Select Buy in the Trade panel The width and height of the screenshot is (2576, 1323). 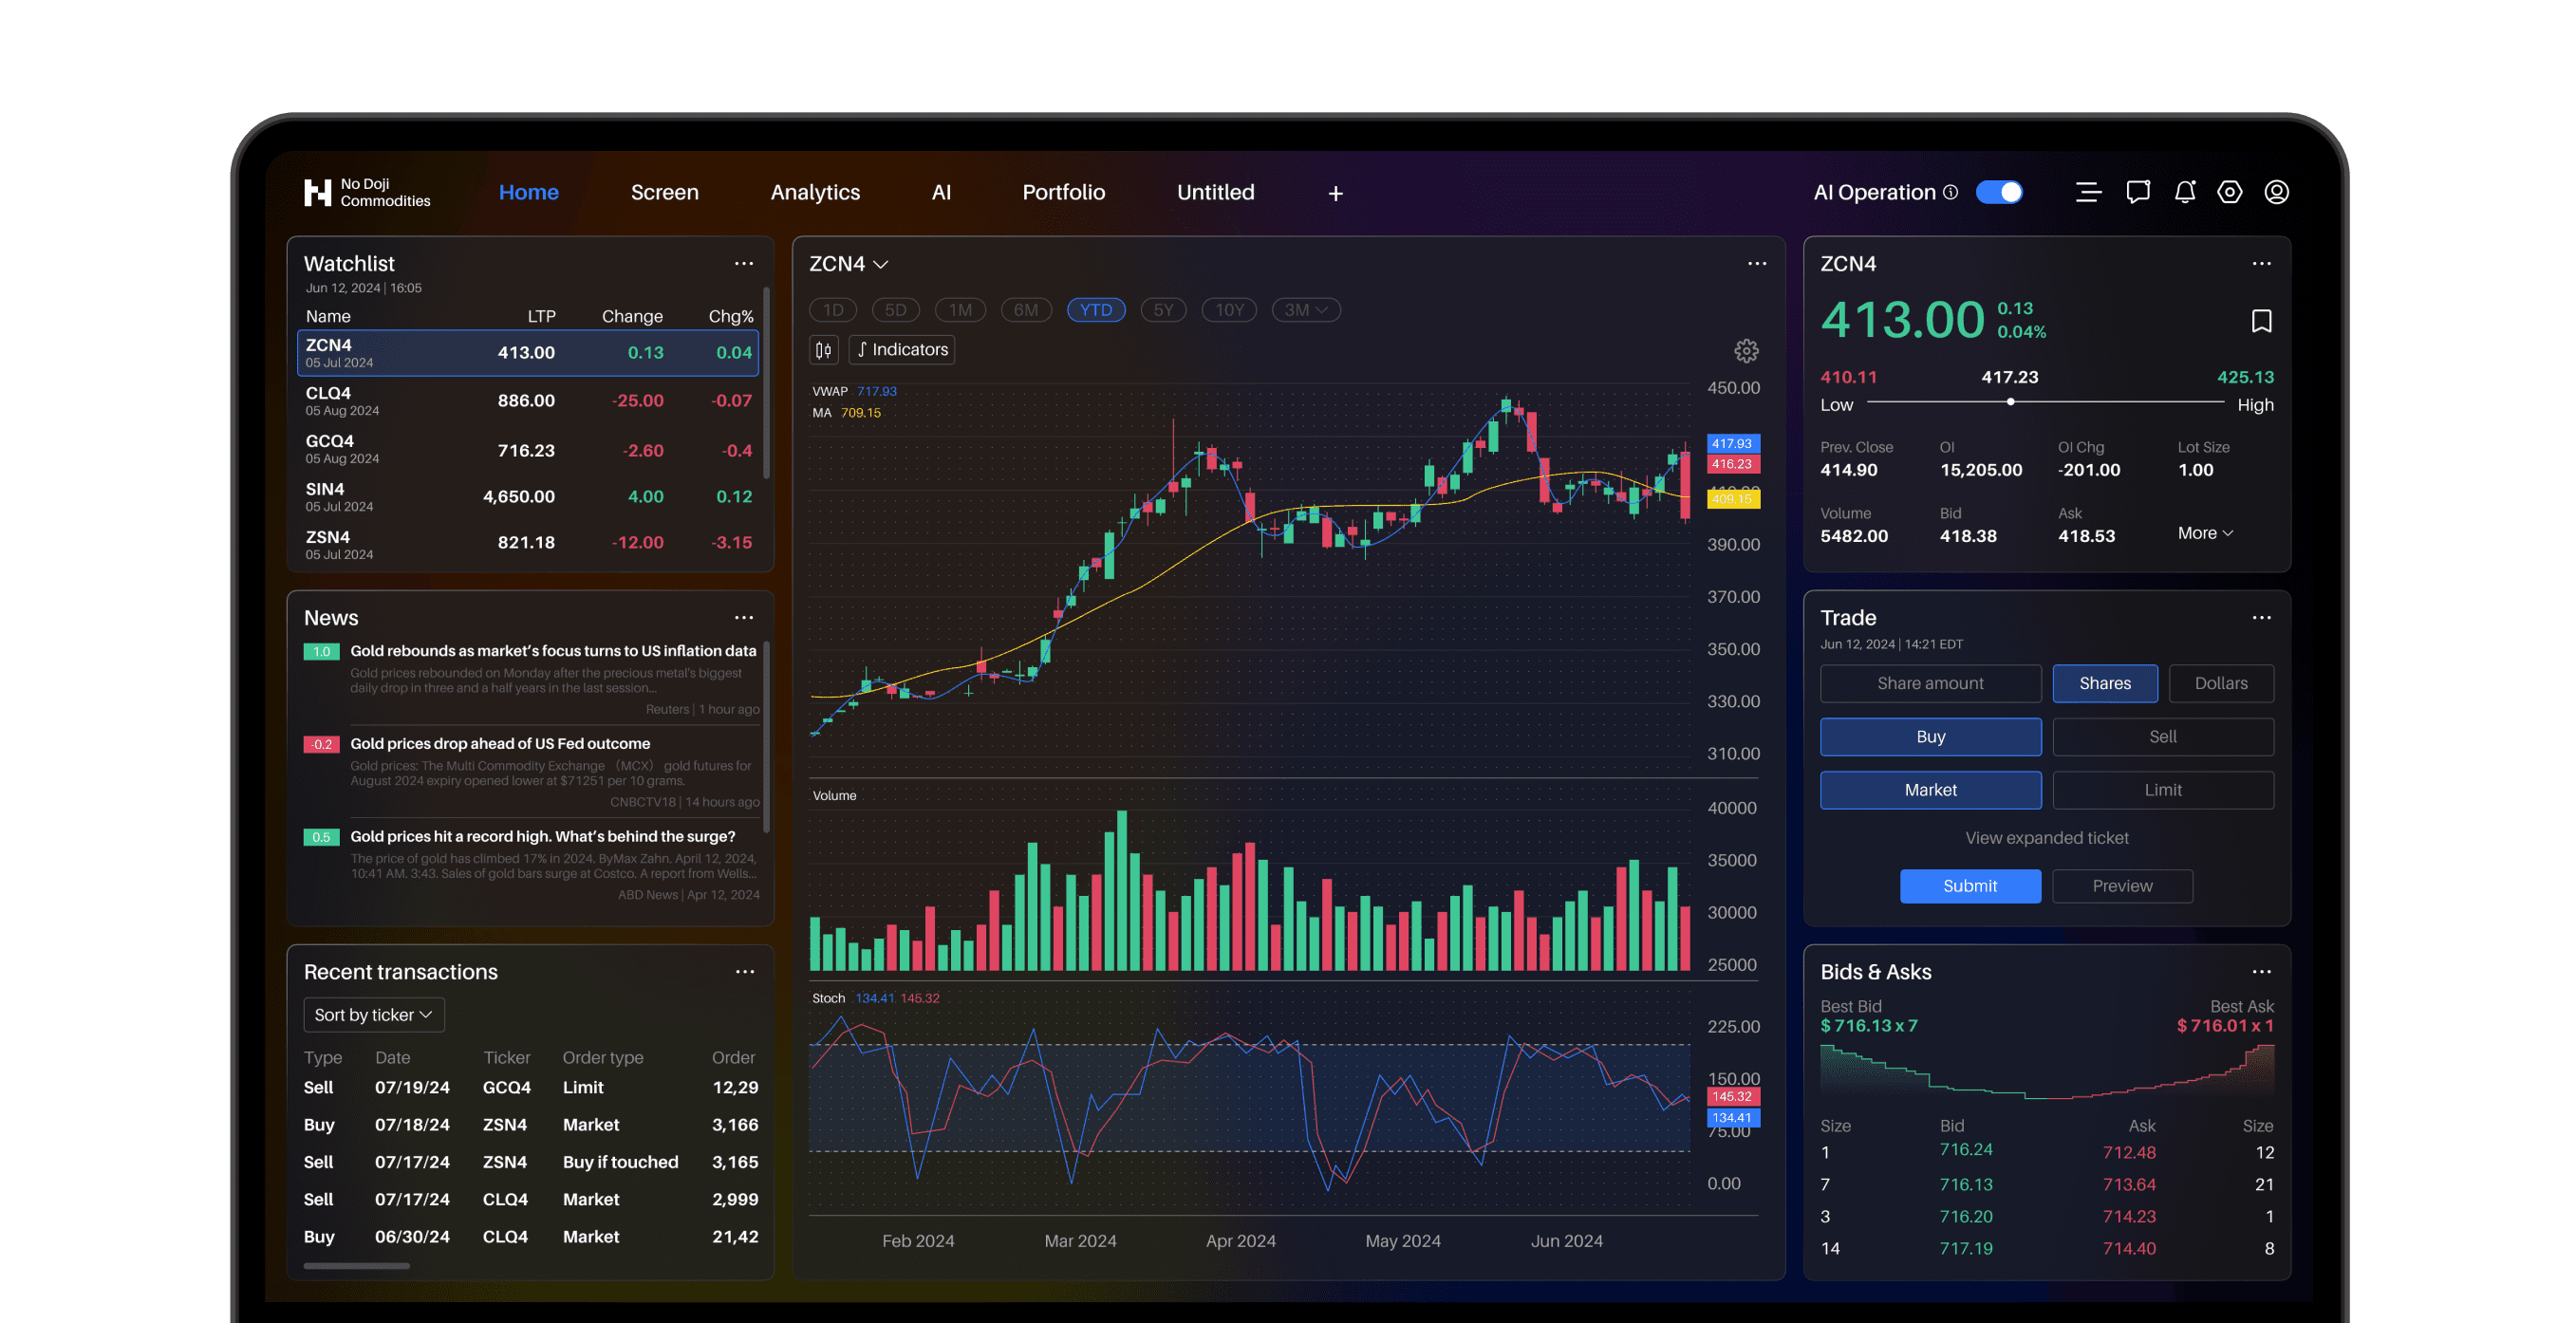pyautogui.click(x=1931, y=737)
